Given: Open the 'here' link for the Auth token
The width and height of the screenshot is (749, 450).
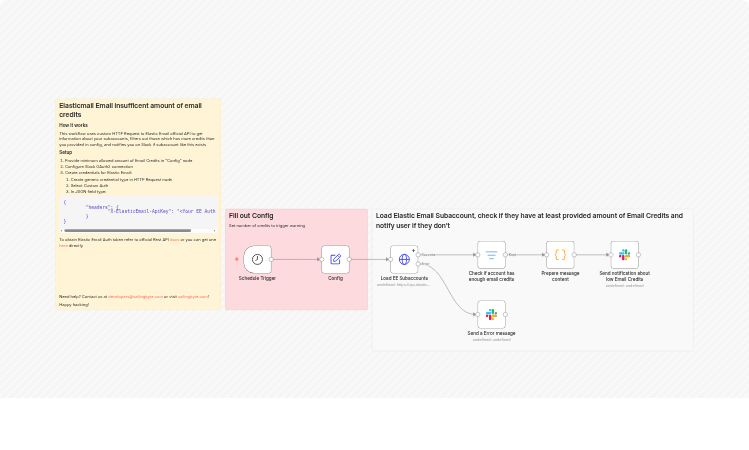Looking at the screenshot, I should pos(63,246).
